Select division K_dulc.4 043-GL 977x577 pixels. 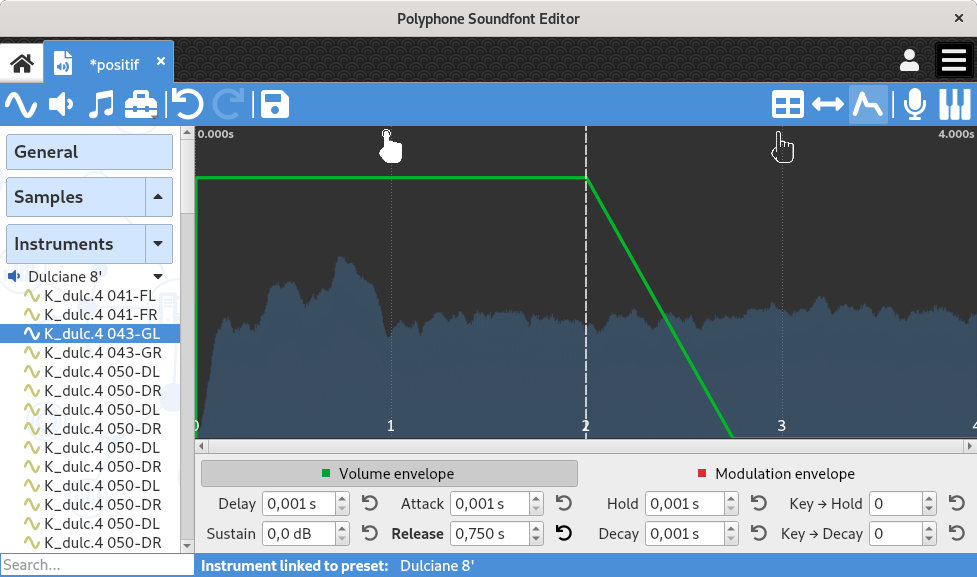[90, 333]
